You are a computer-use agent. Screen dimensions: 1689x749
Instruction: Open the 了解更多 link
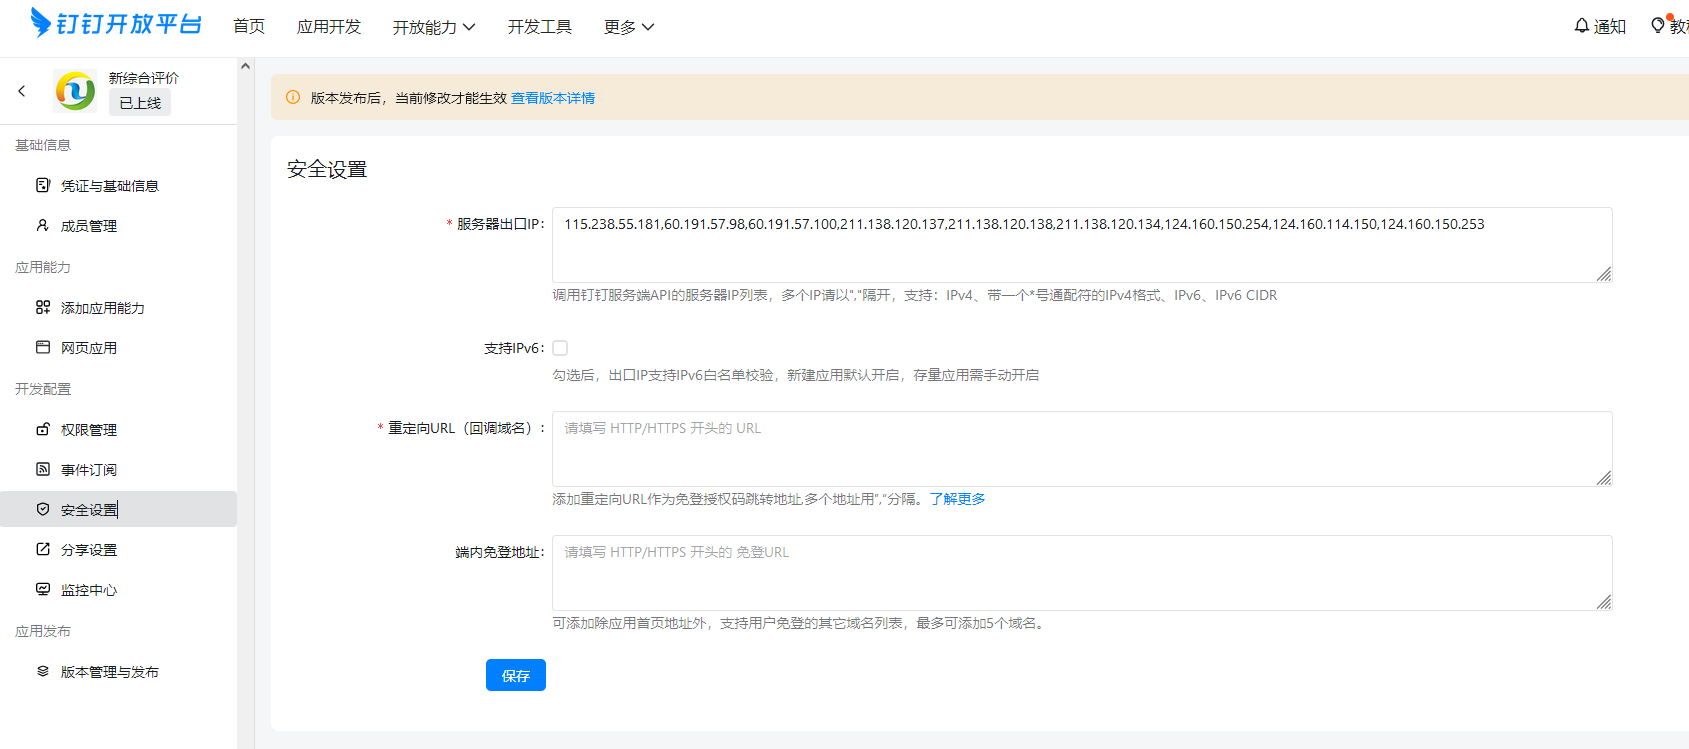coord(957,499)
